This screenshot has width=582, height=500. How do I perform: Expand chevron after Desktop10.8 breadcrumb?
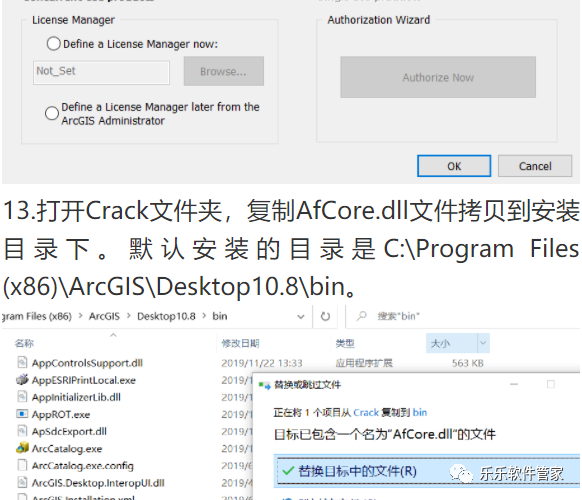[204, 316]
